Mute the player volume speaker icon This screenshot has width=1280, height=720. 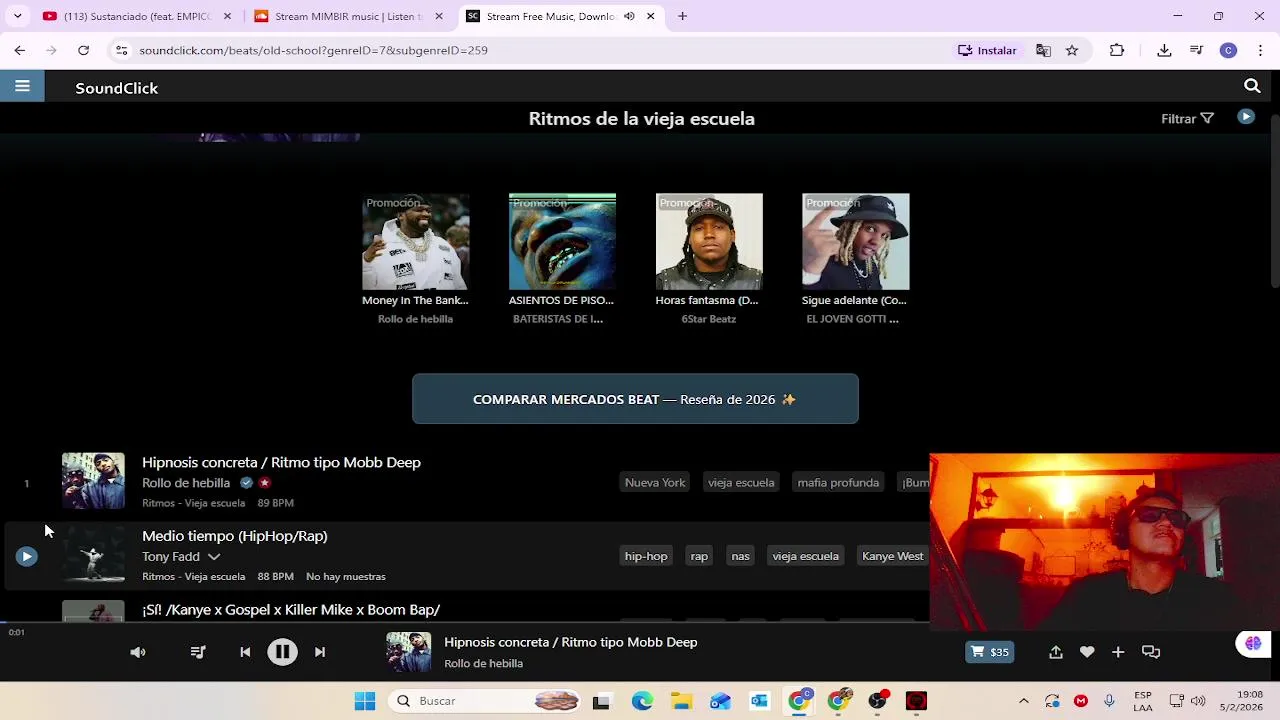[138, 652]
